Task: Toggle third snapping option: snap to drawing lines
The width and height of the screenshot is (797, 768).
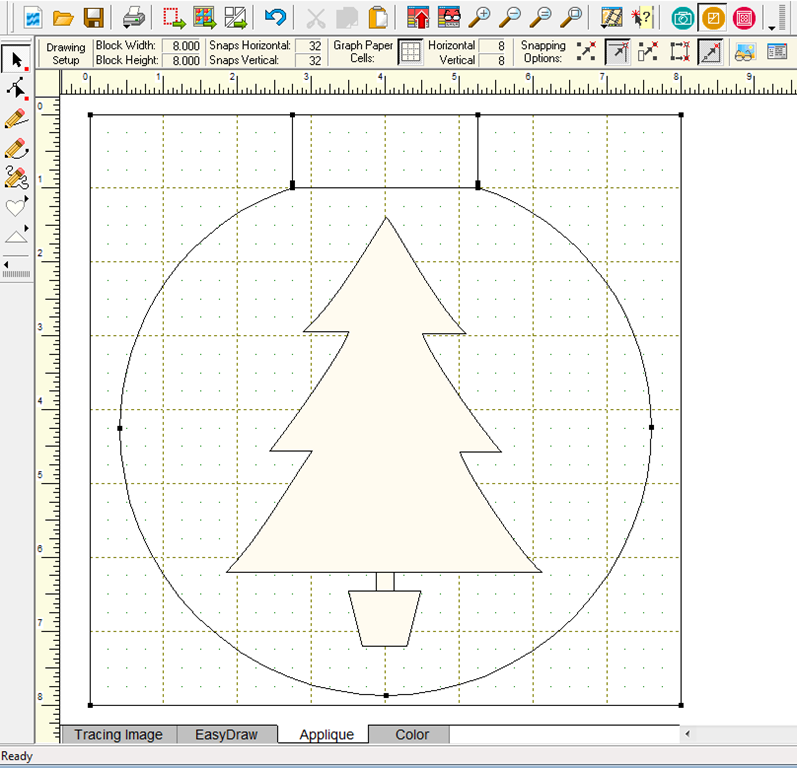Action: (x=648, y=52)
